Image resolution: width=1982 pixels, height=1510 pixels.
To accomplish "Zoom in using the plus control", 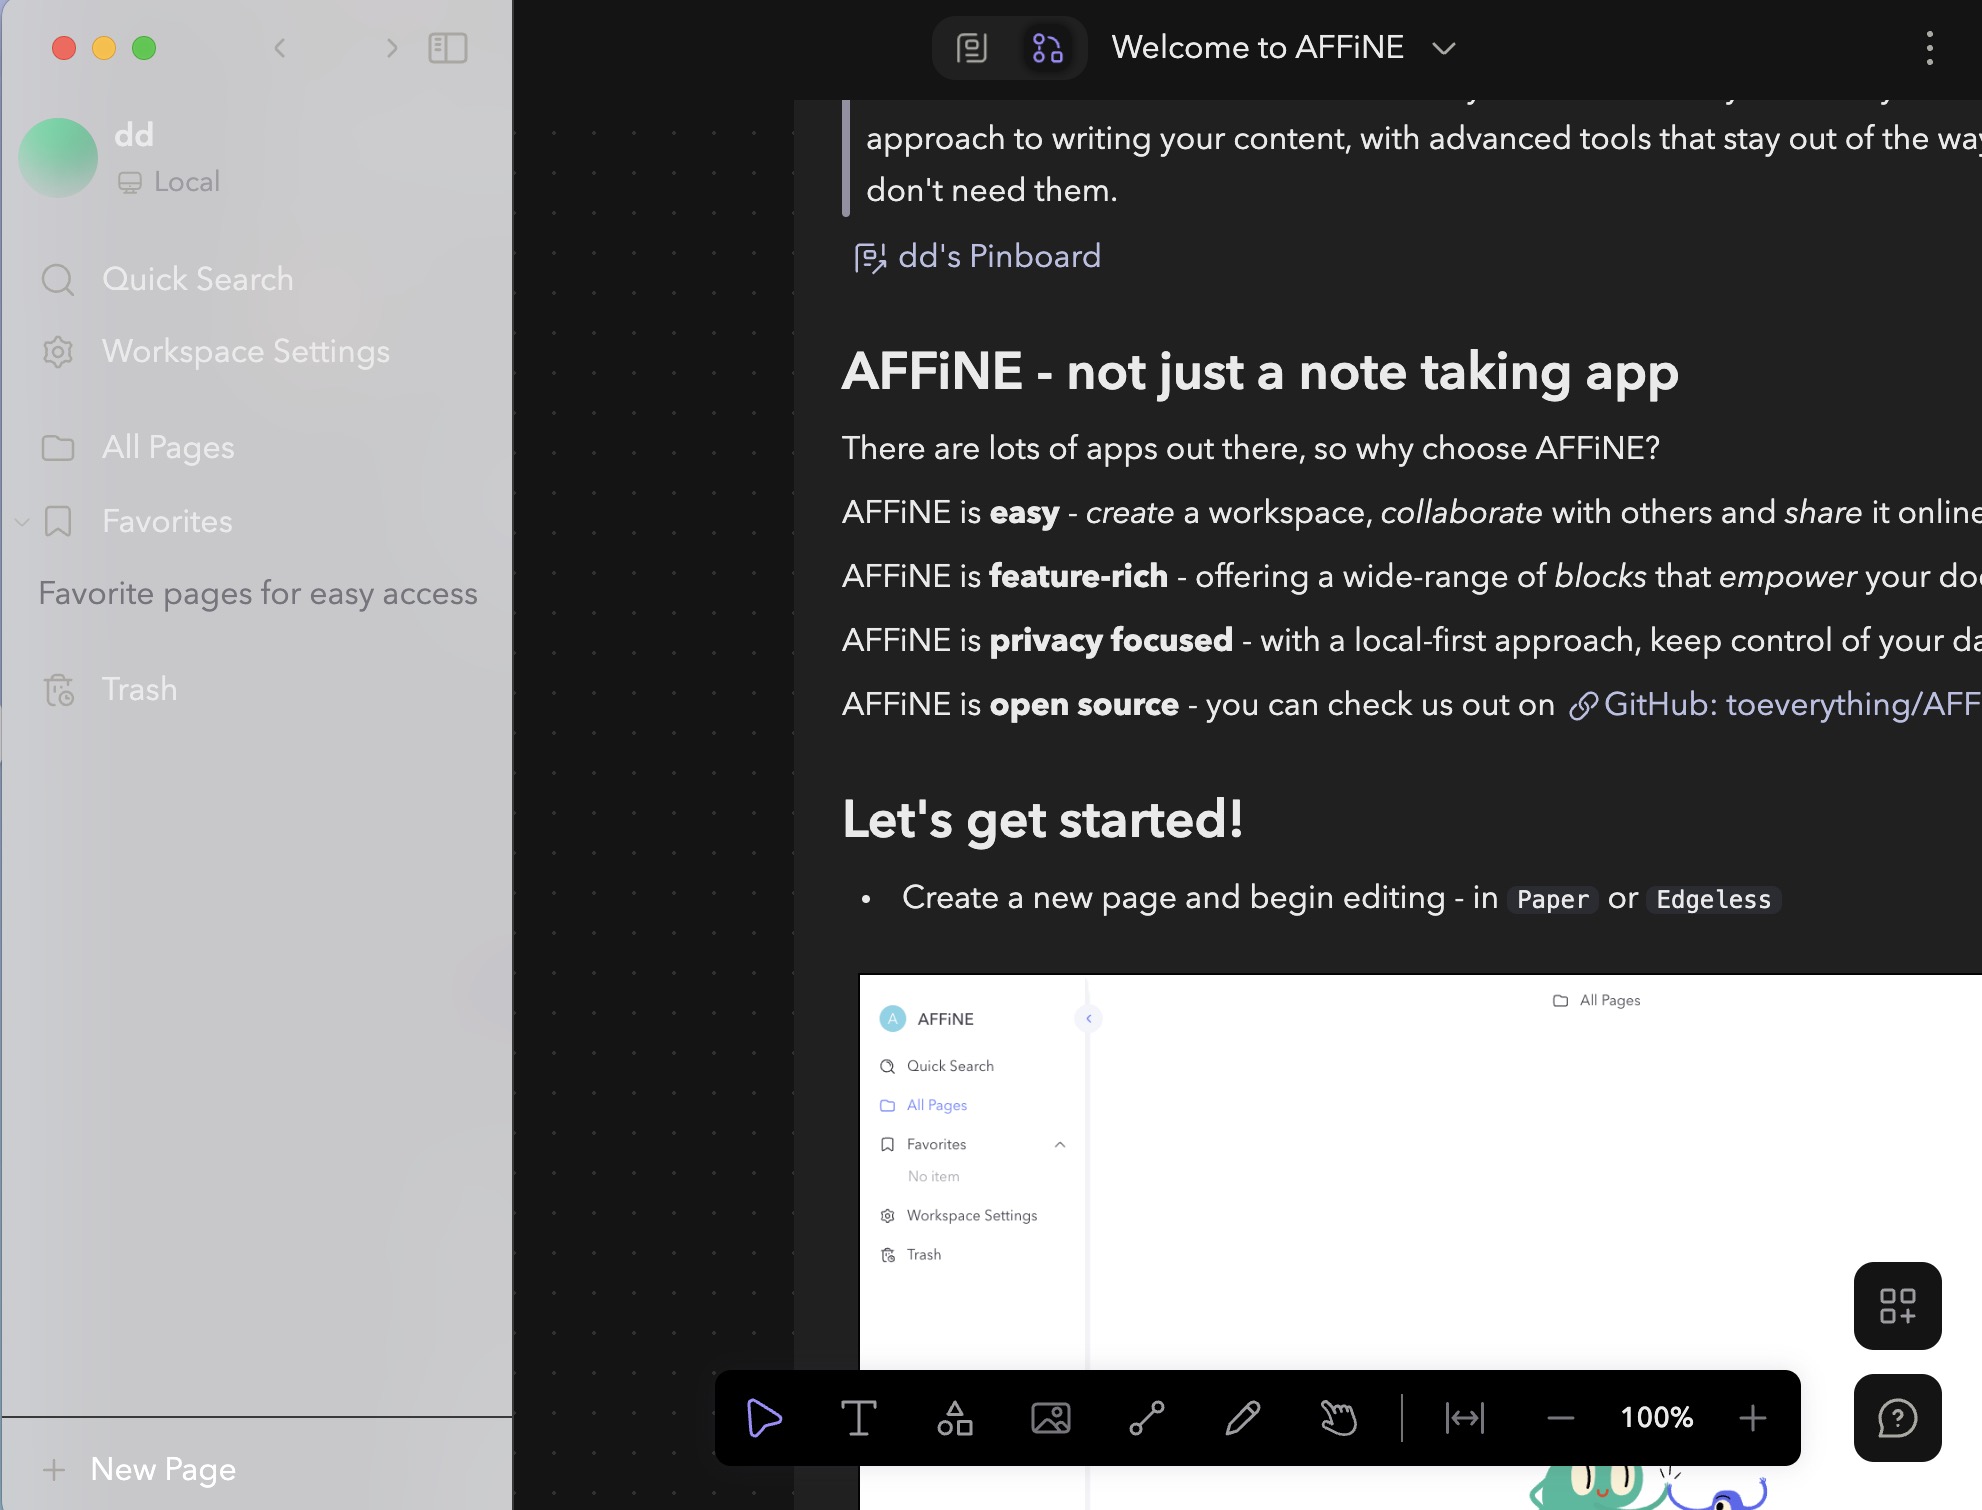I will (1753, 1417).
